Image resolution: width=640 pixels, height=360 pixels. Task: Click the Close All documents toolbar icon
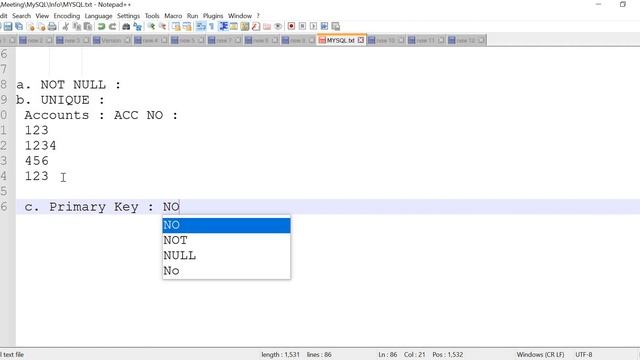(x=41, y=27)
